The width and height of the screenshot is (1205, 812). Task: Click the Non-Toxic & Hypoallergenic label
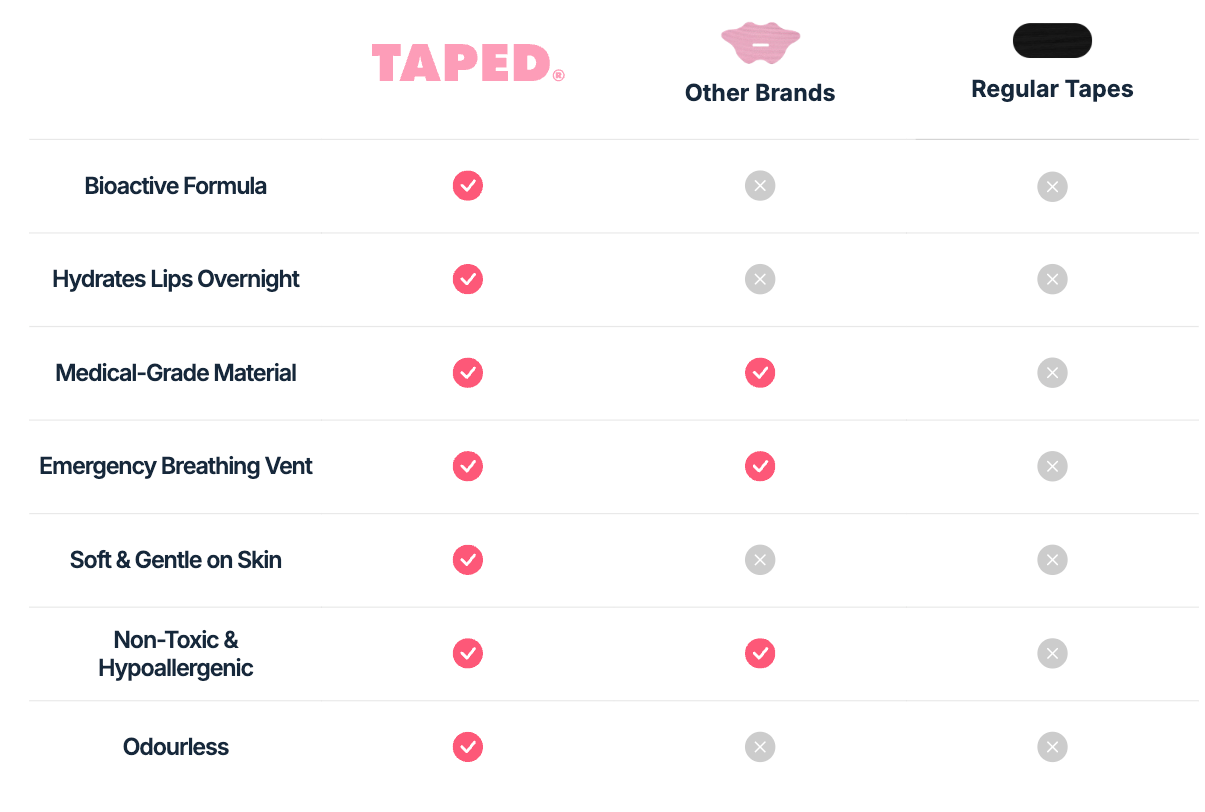pyautogui.click(x=176, y=654)
